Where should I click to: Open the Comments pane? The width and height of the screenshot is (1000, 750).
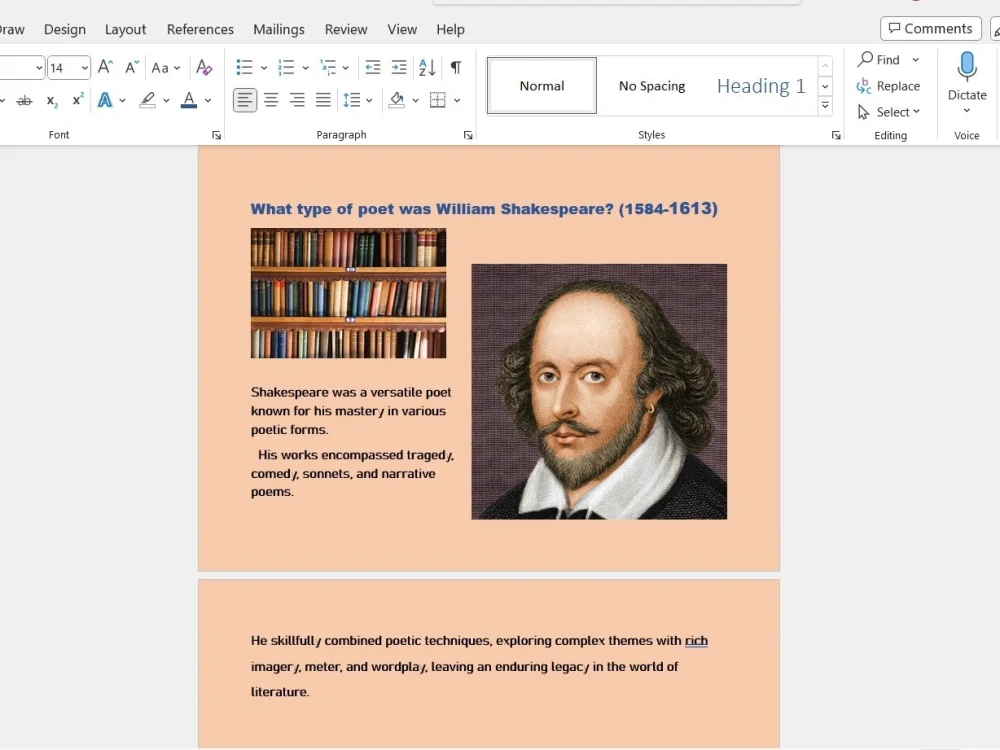tap(930, 29)
